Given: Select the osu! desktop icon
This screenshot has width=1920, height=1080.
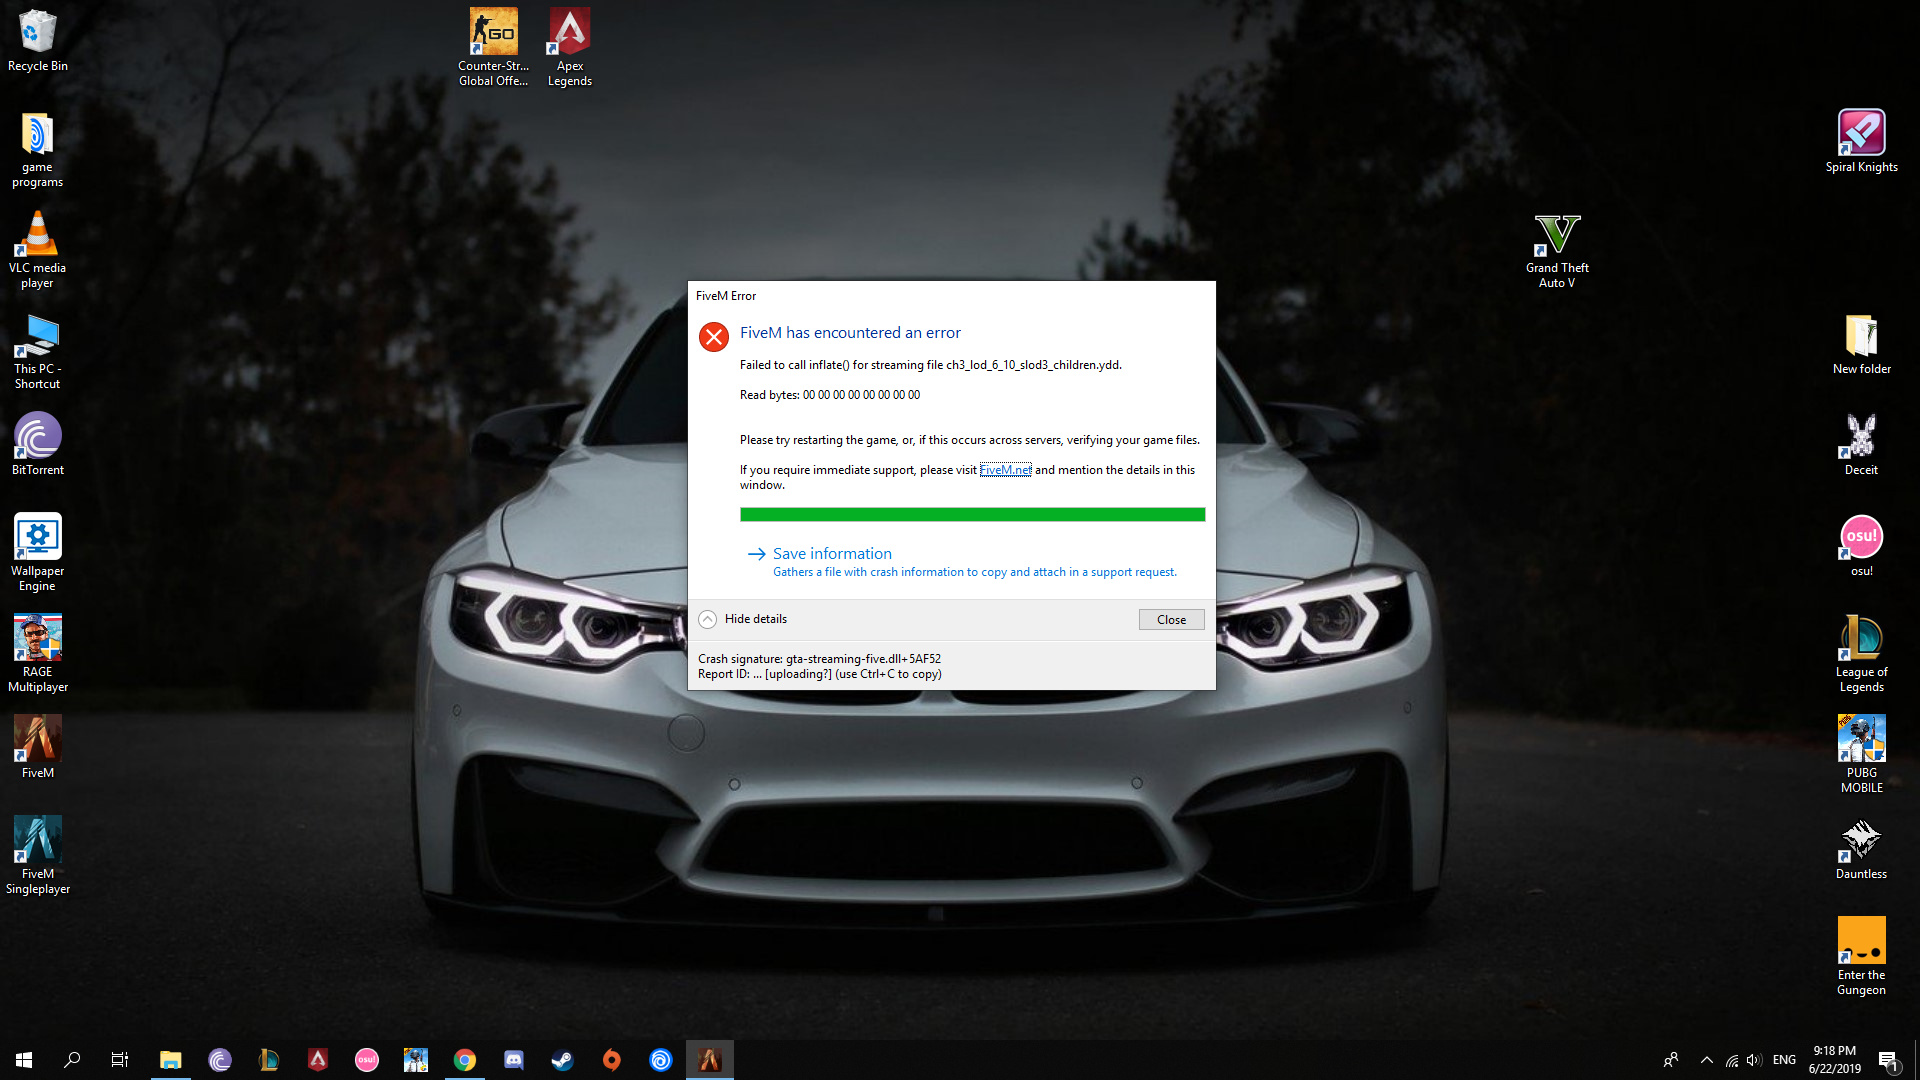Looking at the screenshot, I should coord(1861,546).
